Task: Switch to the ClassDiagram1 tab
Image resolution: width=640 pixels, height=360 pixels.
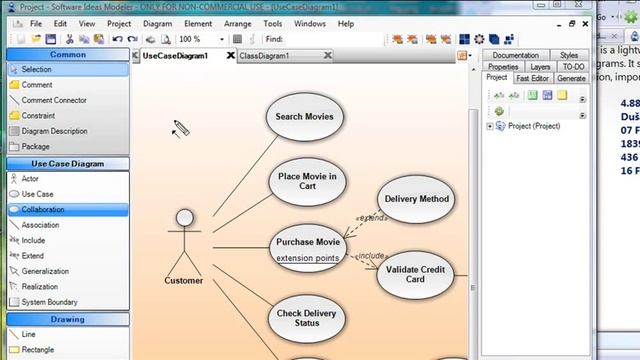Action: coord(264,56)
